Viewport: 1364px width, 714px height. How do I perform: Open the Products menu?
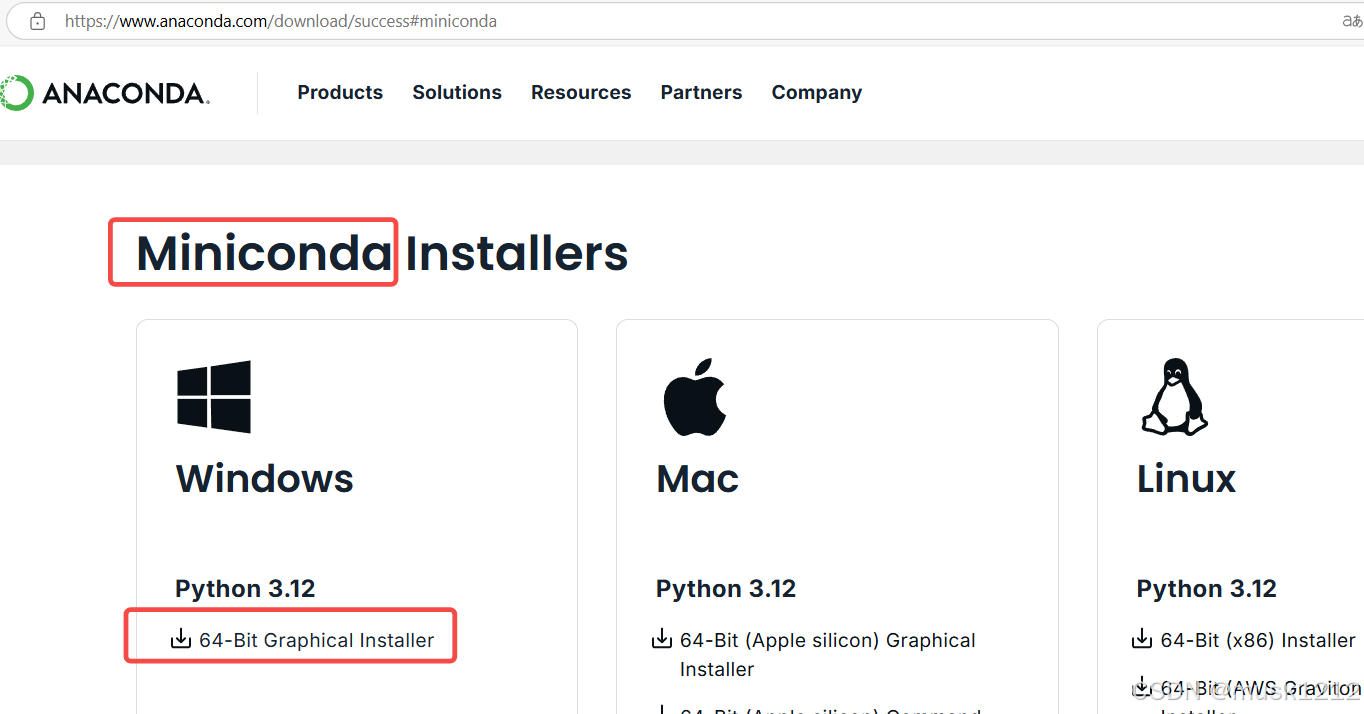[x=340, y=92]
